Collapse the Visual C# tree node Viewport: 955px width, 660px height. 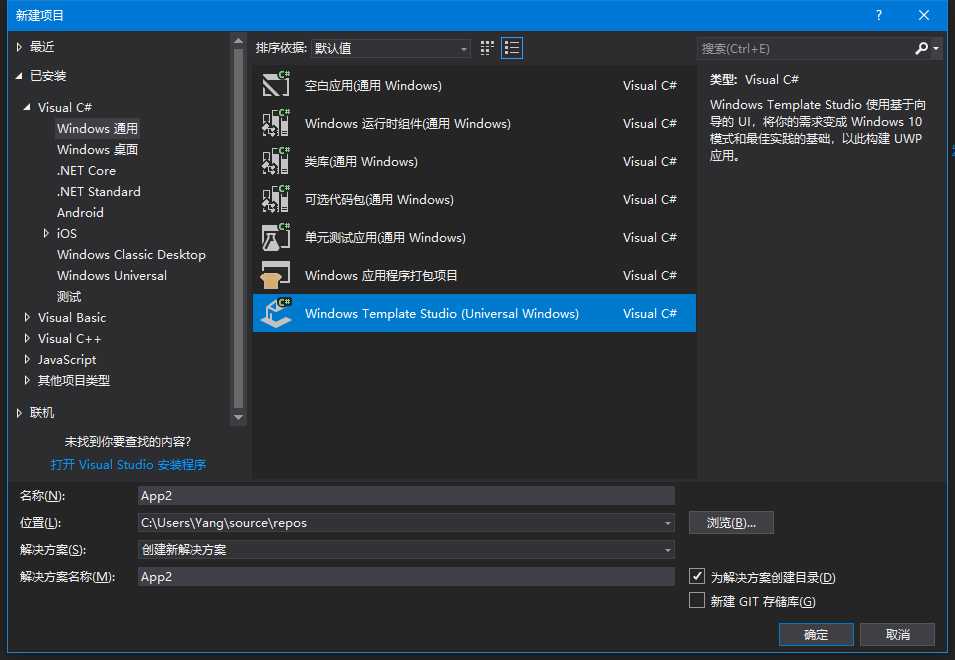(27, 107)
